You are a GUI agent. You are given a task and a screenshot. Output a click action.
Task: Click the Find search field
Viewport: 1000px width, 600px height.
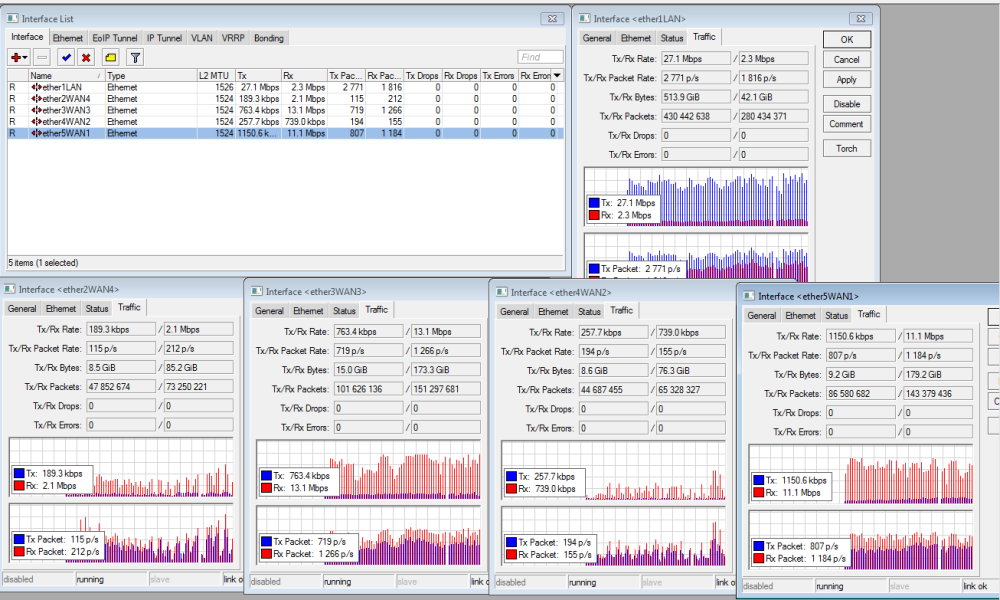tap(540, 57)
